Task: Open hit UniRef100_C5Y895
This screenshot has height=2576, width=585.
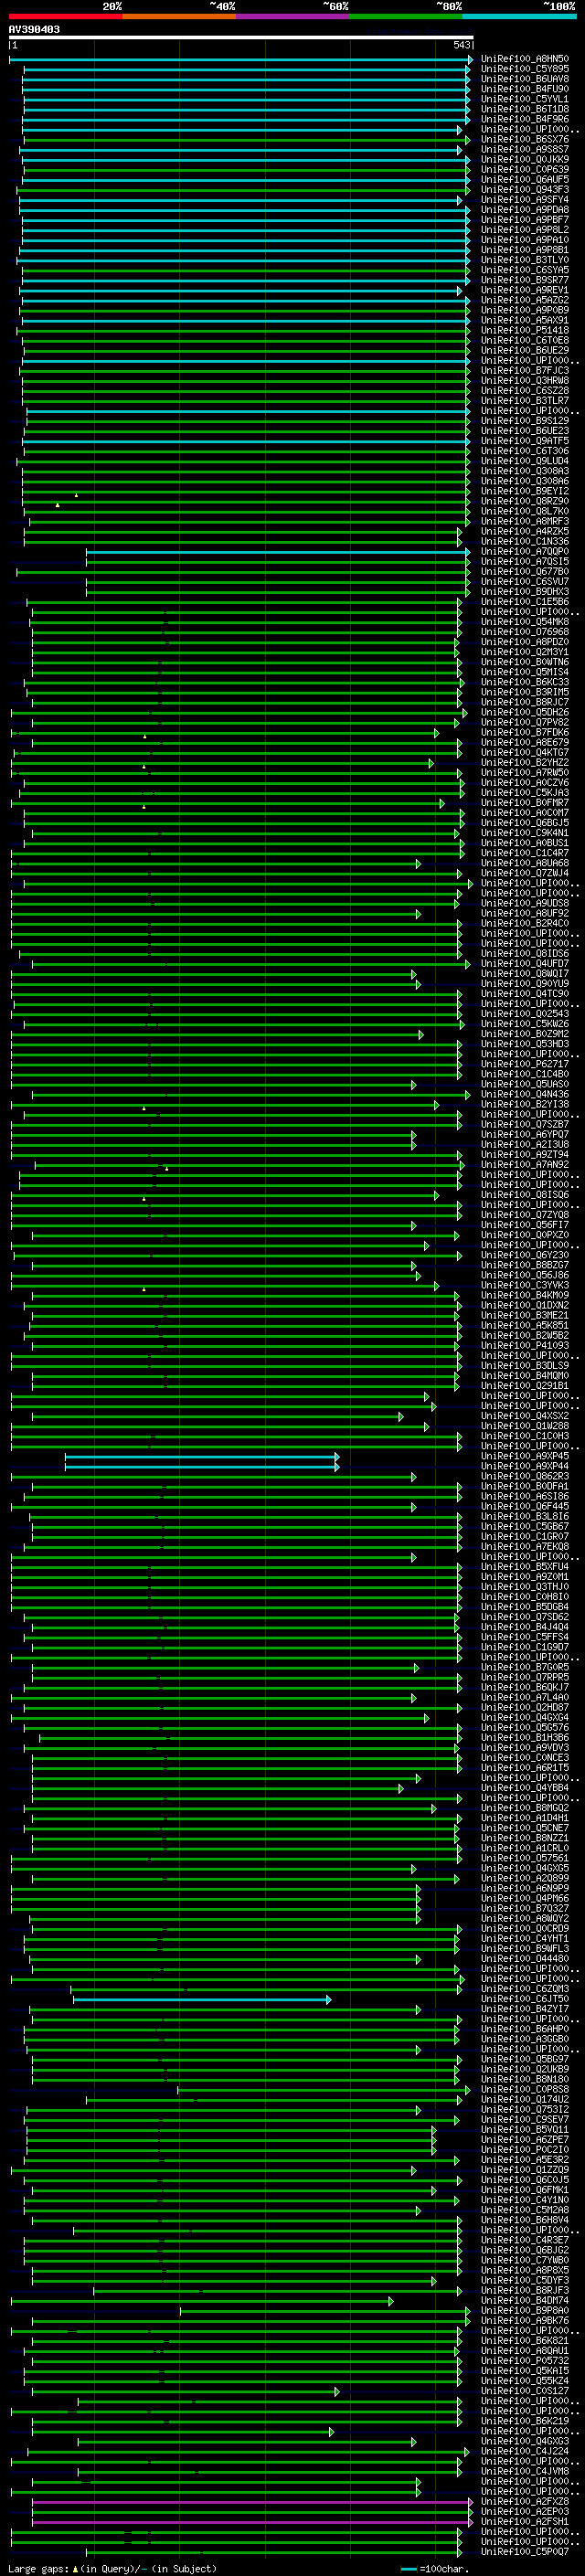Action: point(525,70)
